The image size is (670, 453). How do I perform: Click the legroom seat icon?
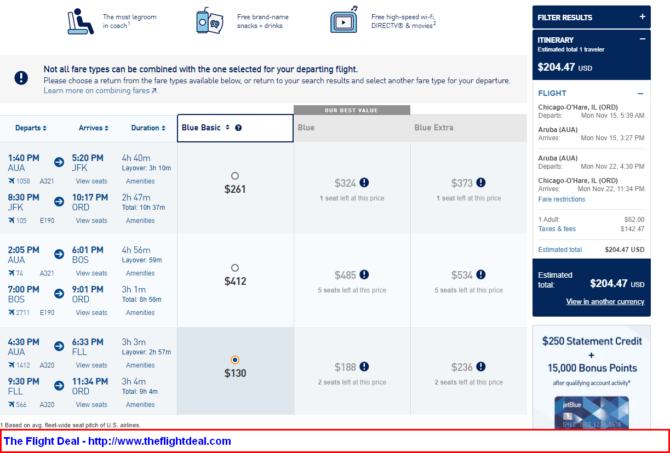coord(80,21)
